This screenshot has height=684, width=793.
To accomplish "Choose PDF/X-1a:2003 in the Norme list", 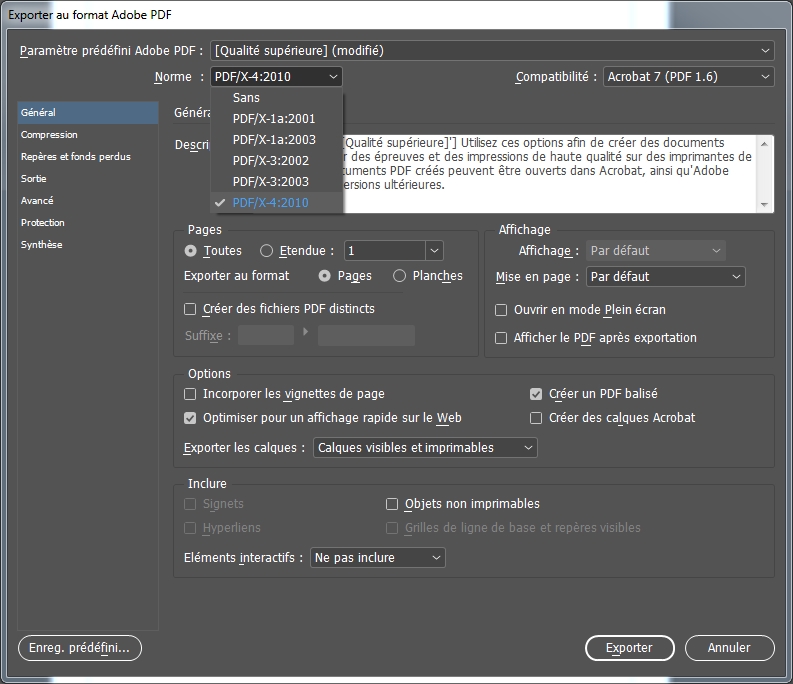I will point(277,140).
